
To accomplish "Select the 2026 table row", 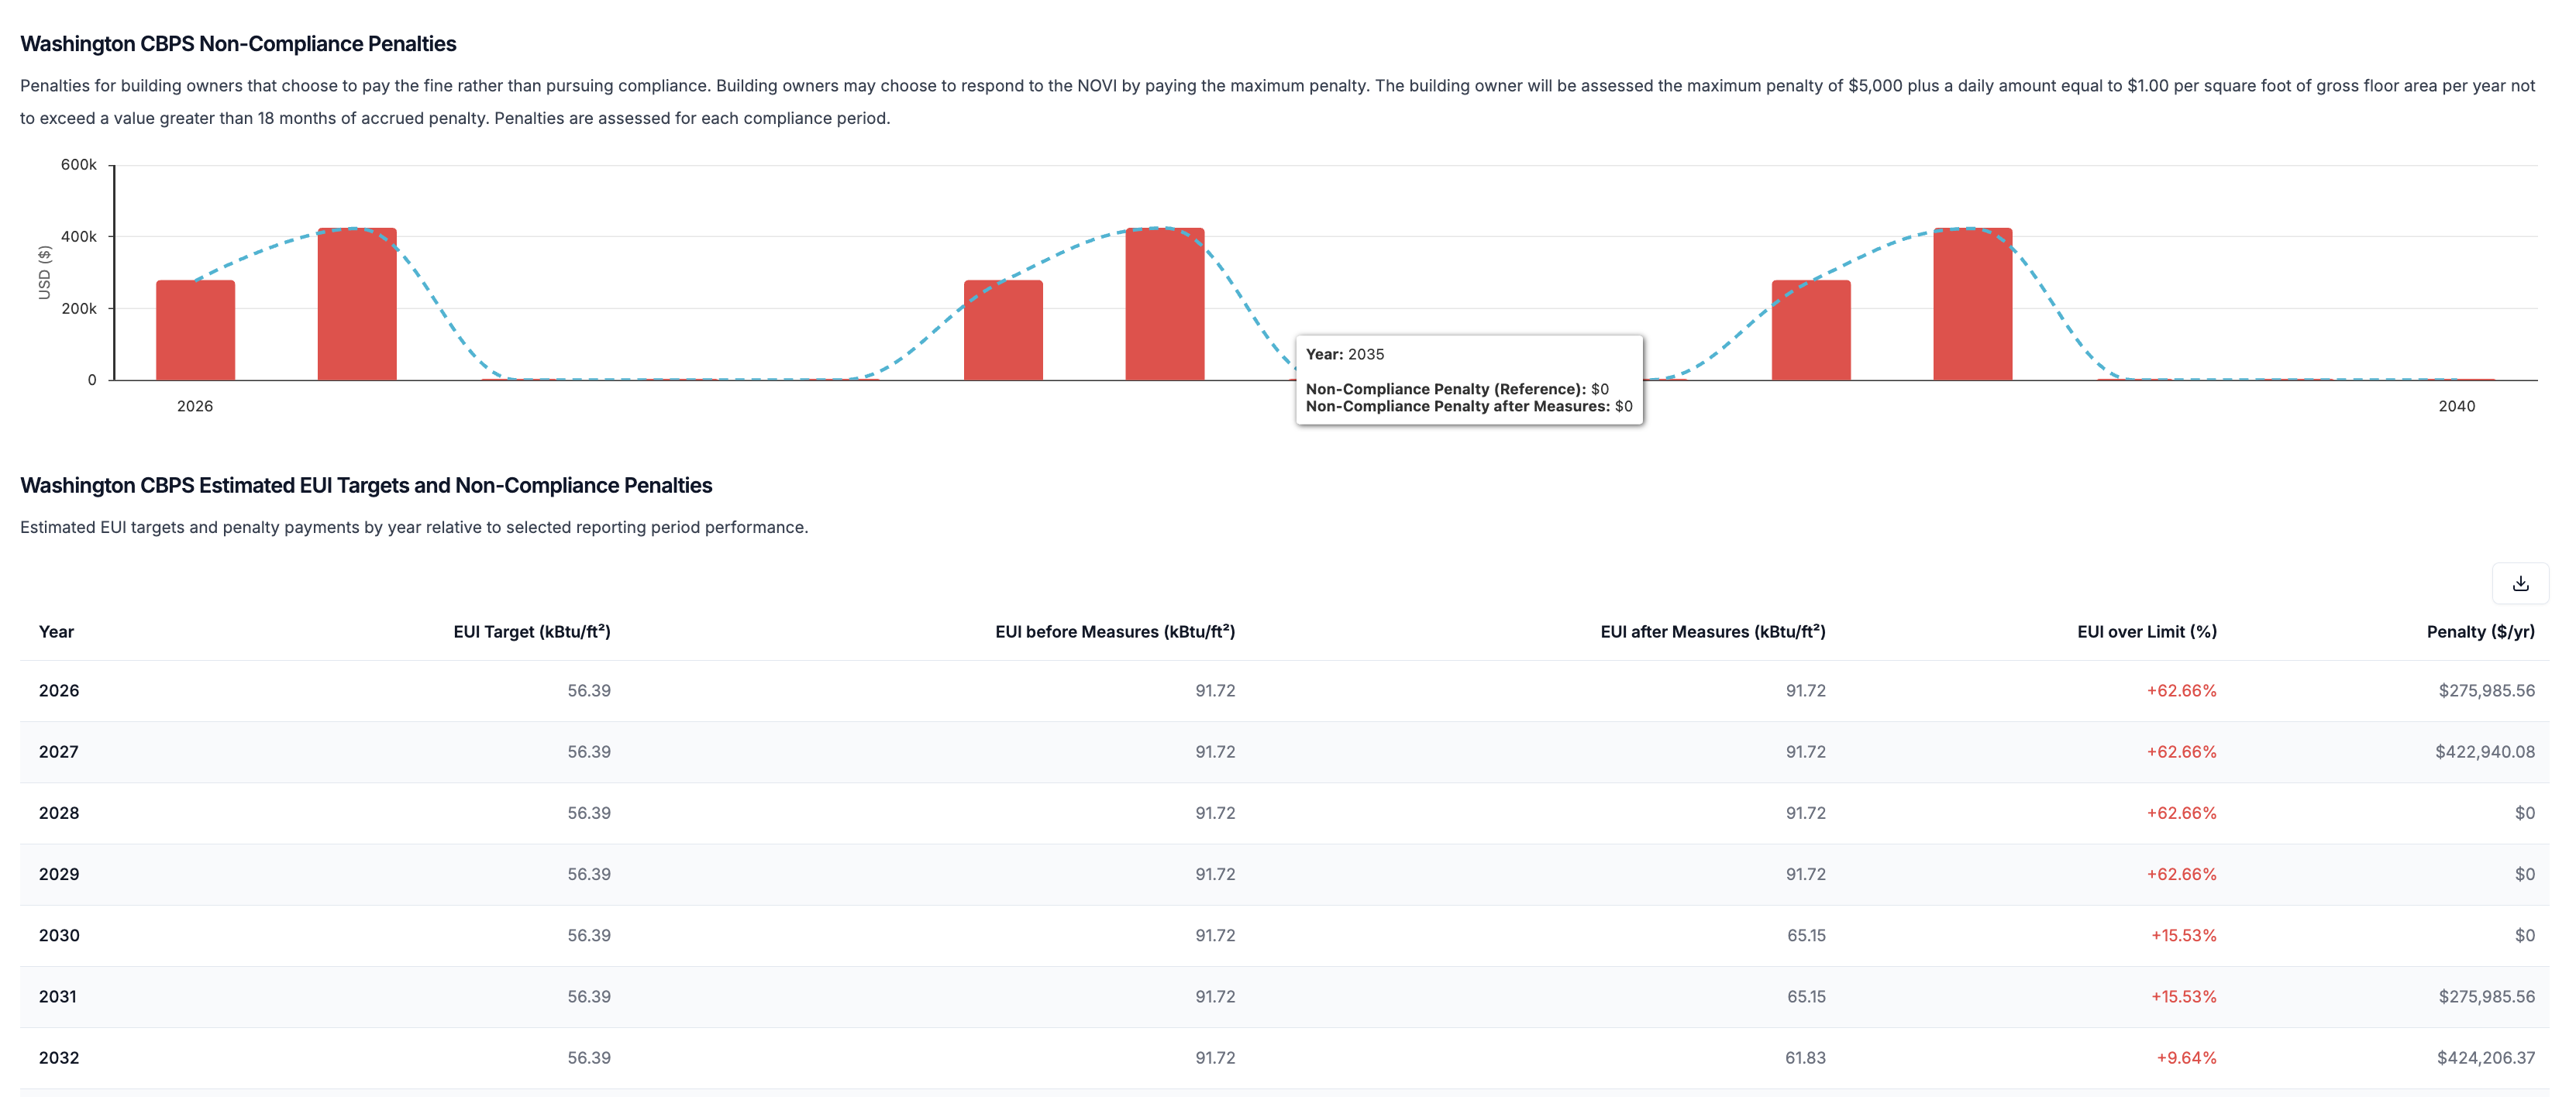I will click(x=59, y=691).
